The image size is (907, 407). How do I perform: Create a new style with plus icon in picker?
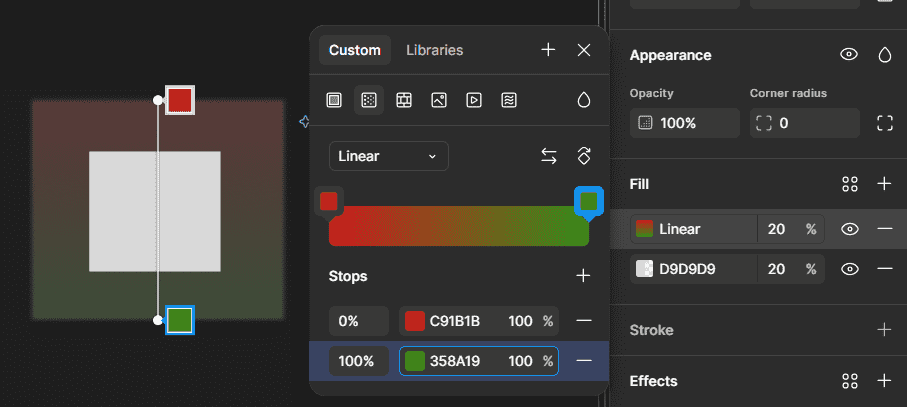tap(548, 50)
